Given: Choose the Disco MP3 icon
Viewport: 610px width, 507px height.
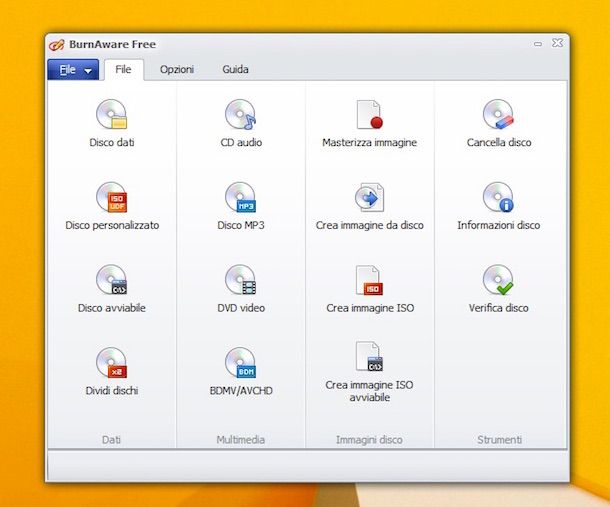Looking at the screenshot, I should (x=240, y=197).
